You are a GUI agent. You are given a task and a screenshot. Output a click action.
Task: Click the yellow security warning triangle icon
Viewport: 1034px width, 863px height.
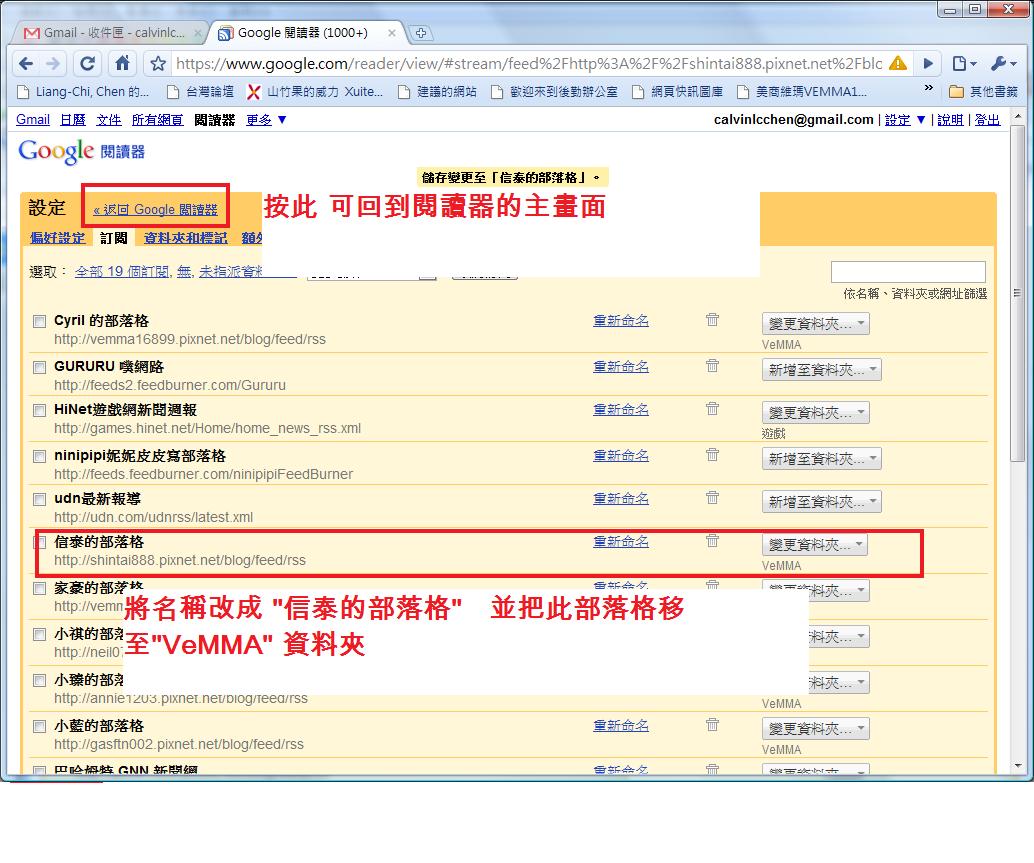coord(897,63)
